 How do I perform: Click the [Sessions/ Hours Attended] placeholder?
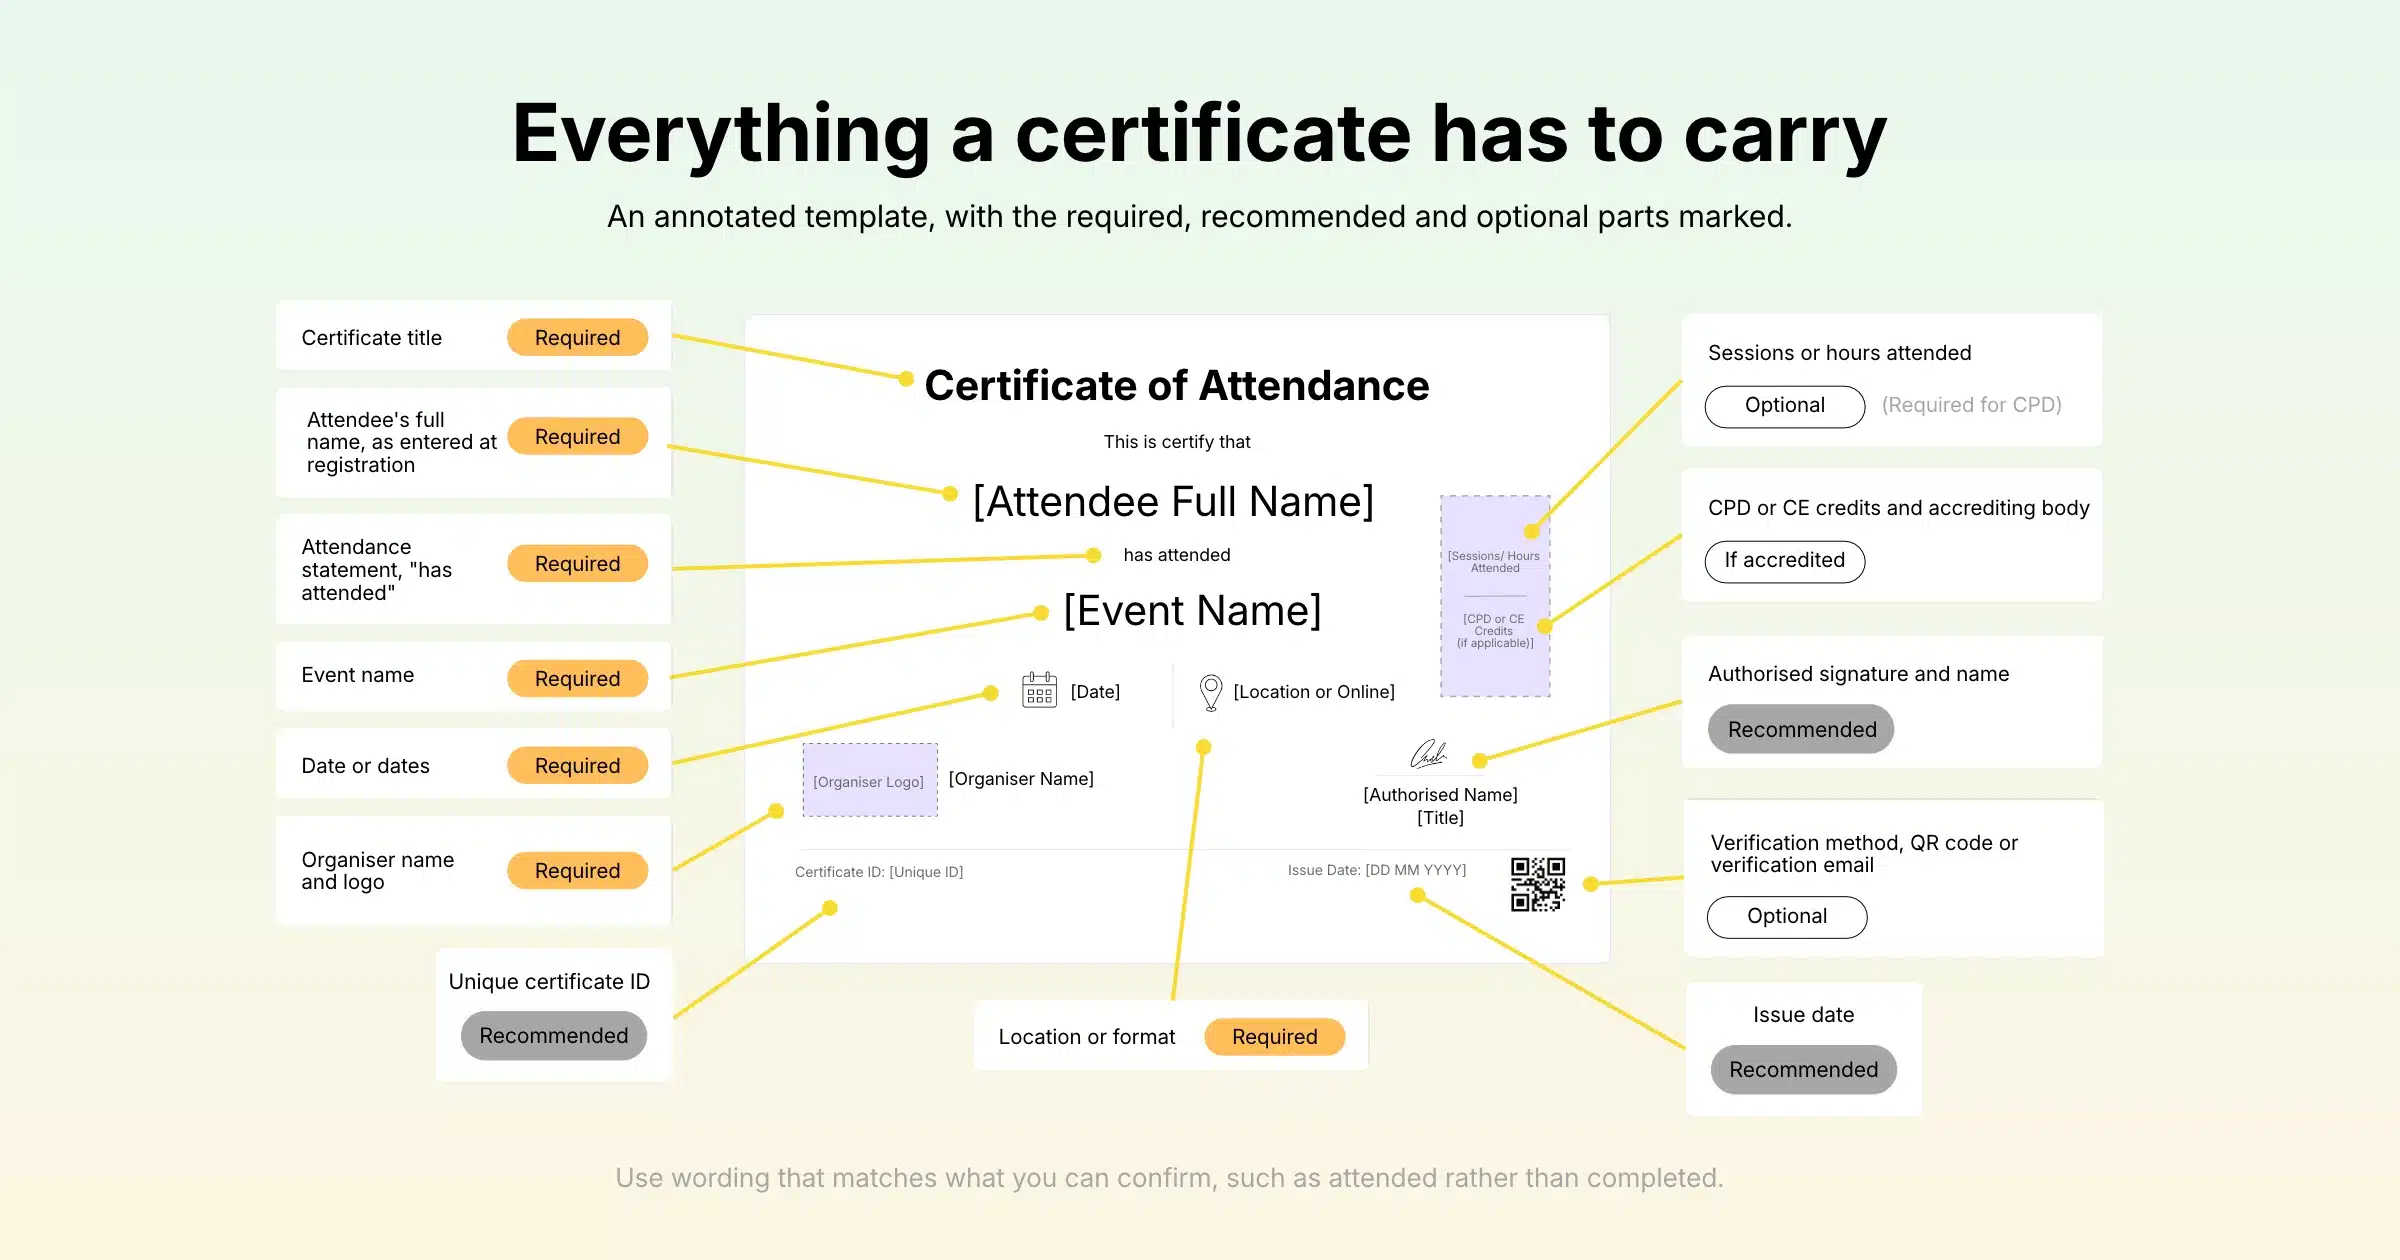point(1494,562)
